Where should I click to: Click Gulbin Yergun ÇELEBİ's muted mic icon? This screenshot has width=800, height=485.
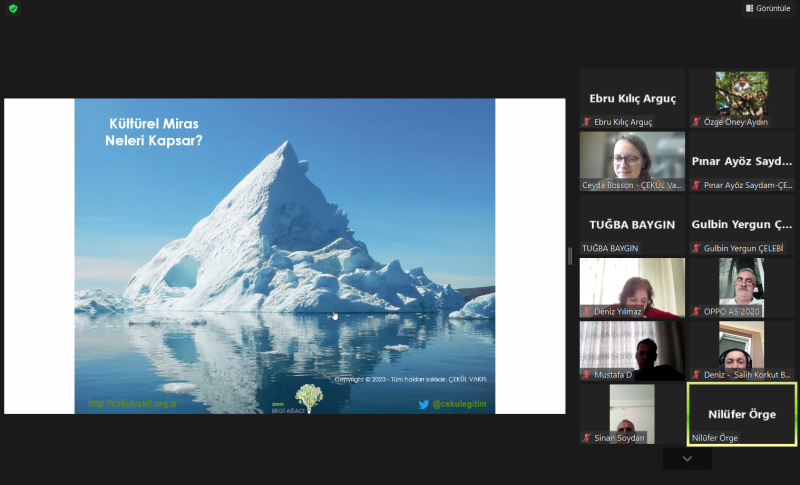click(x=696, y=248)
